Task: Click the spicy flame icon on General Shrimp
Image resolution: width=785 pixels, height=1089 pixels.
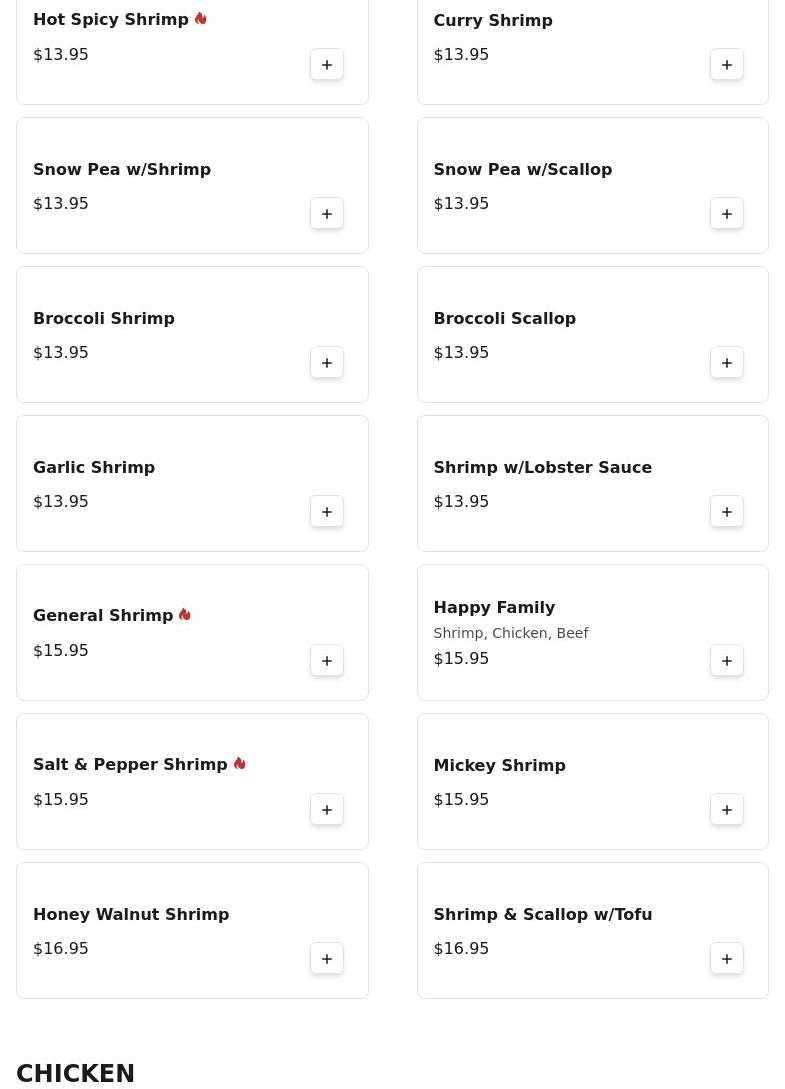Action: 185,615
